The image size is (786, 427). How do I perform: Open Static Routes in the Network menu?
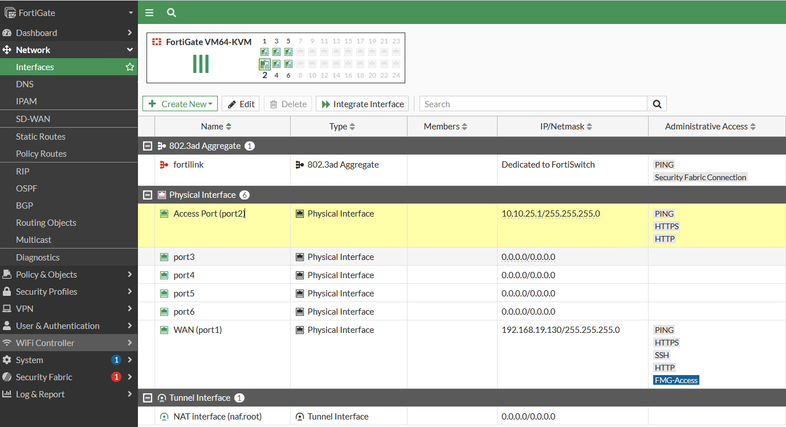click(41, 136)
